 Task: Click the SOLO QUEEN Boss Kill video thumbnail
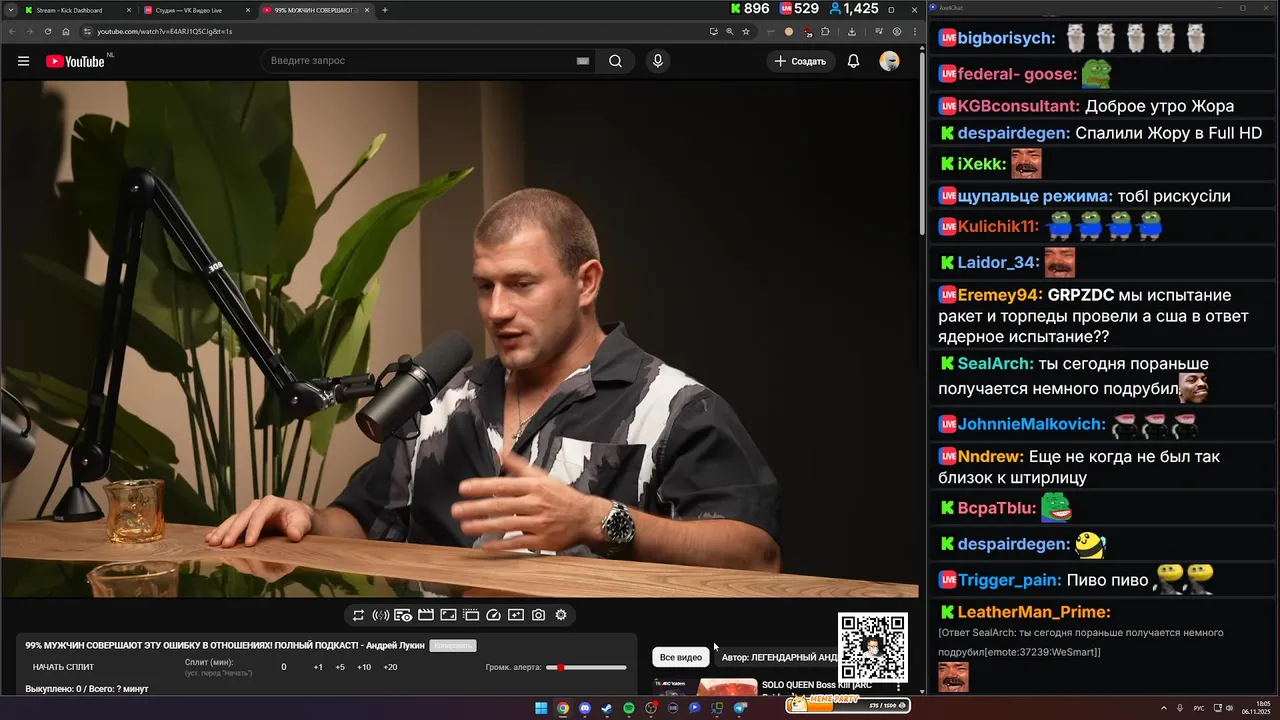tap(705, 687)
